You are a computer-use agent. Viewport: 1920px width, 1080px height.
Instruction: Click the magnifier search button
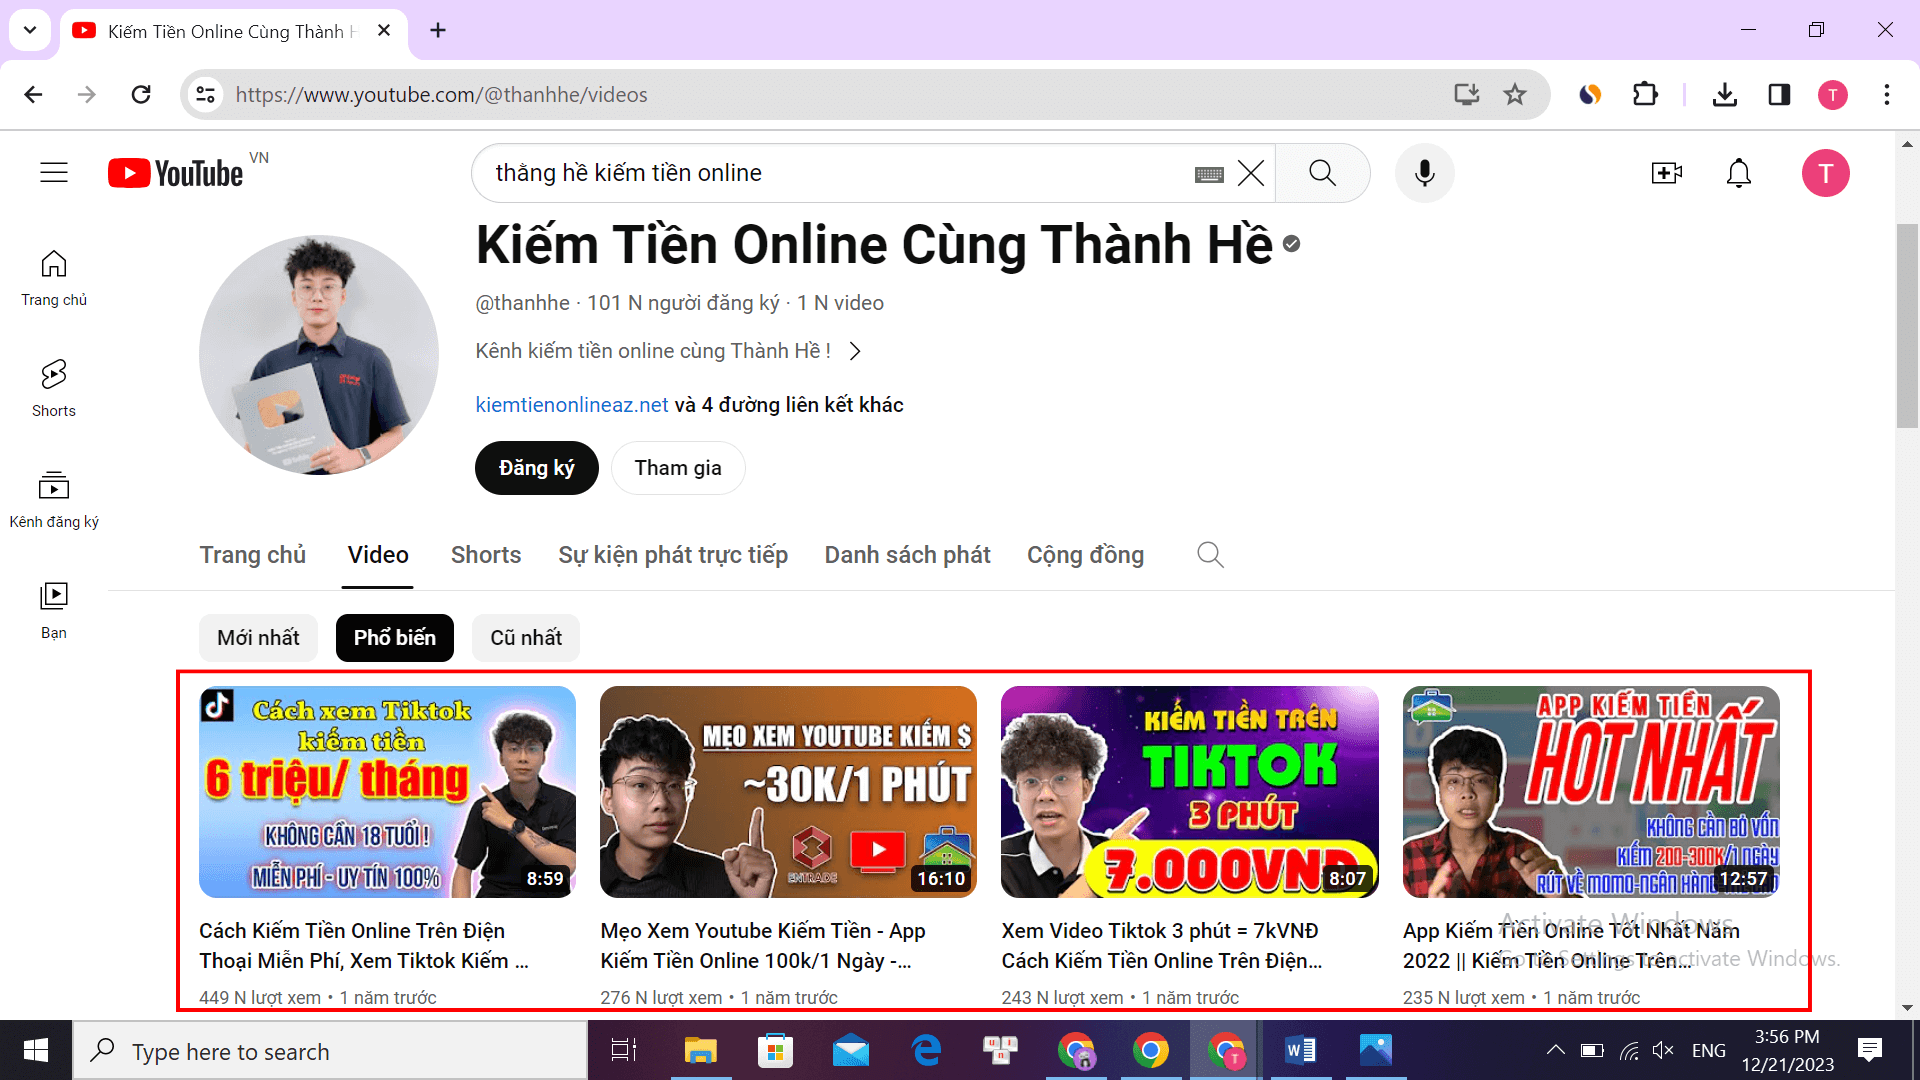(x=1322, y=173)
